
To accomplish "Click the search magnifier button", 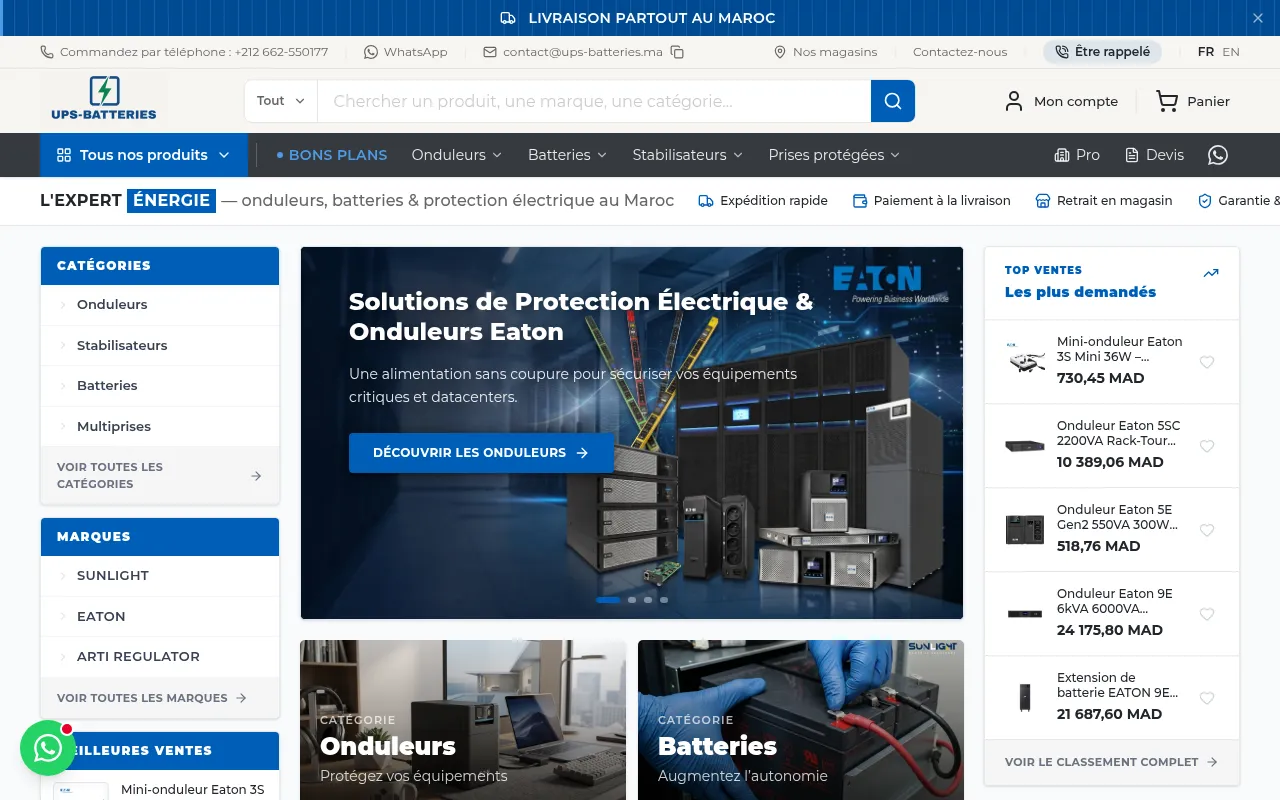I will click(x=893, y=101).
